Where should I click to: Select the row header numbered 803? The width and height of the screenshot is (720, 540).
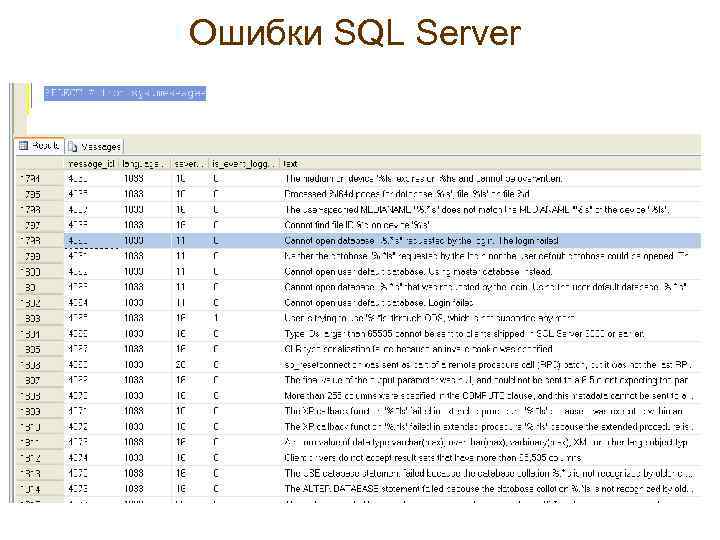click(39, 318)
